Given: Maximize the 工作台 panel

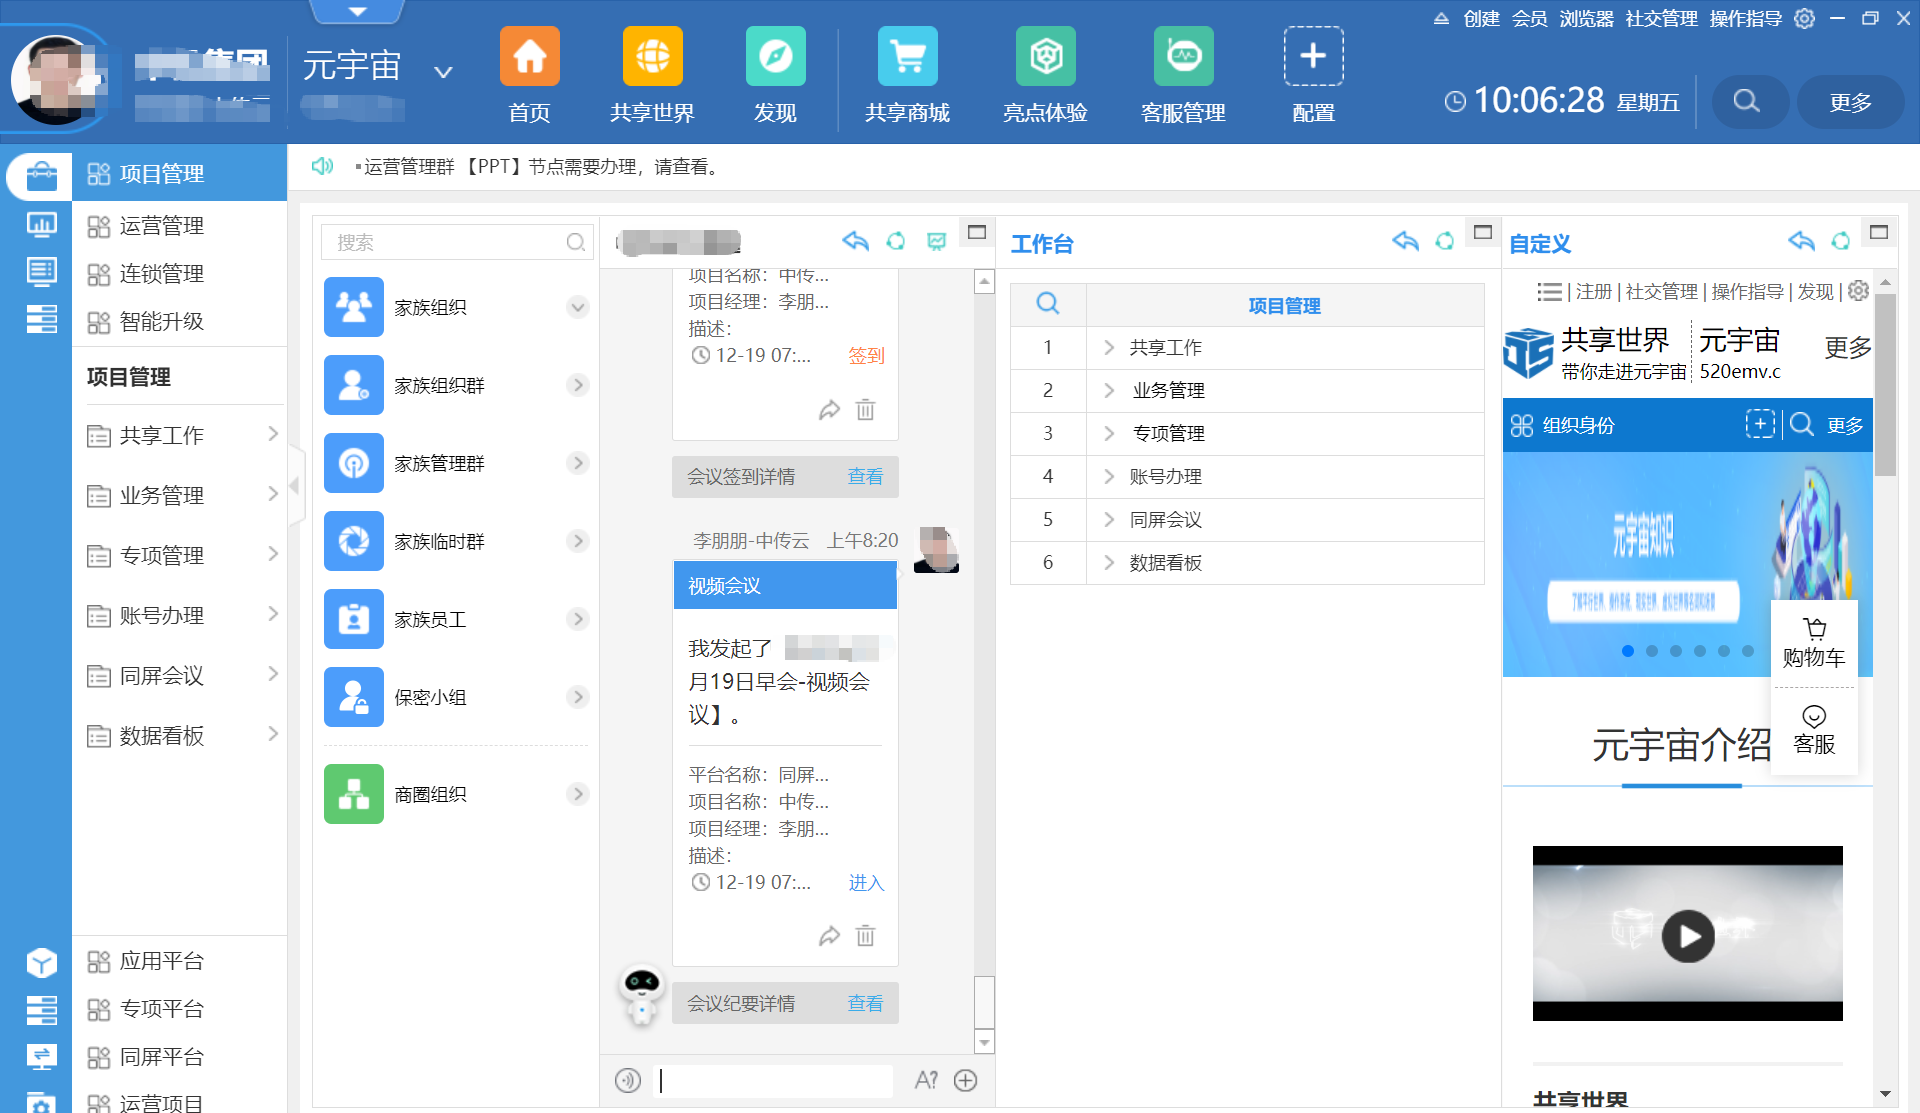Looking at the screenshot, I should click(x=1483, y=233).
